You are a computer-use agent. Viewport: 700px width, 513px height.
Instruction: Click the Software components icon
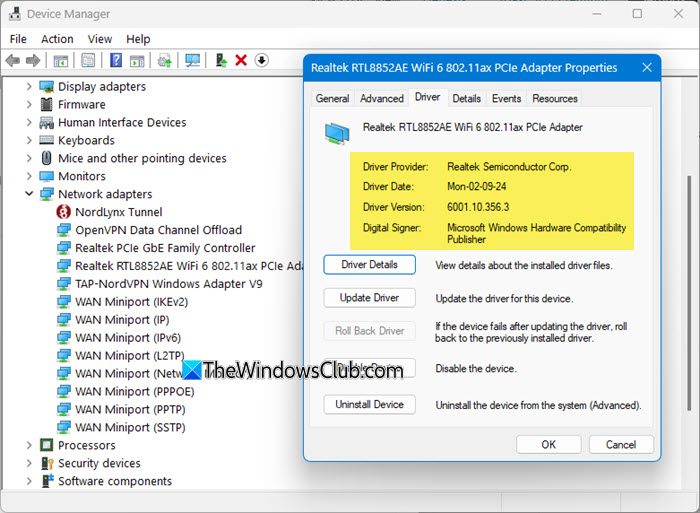pos(47,481)
